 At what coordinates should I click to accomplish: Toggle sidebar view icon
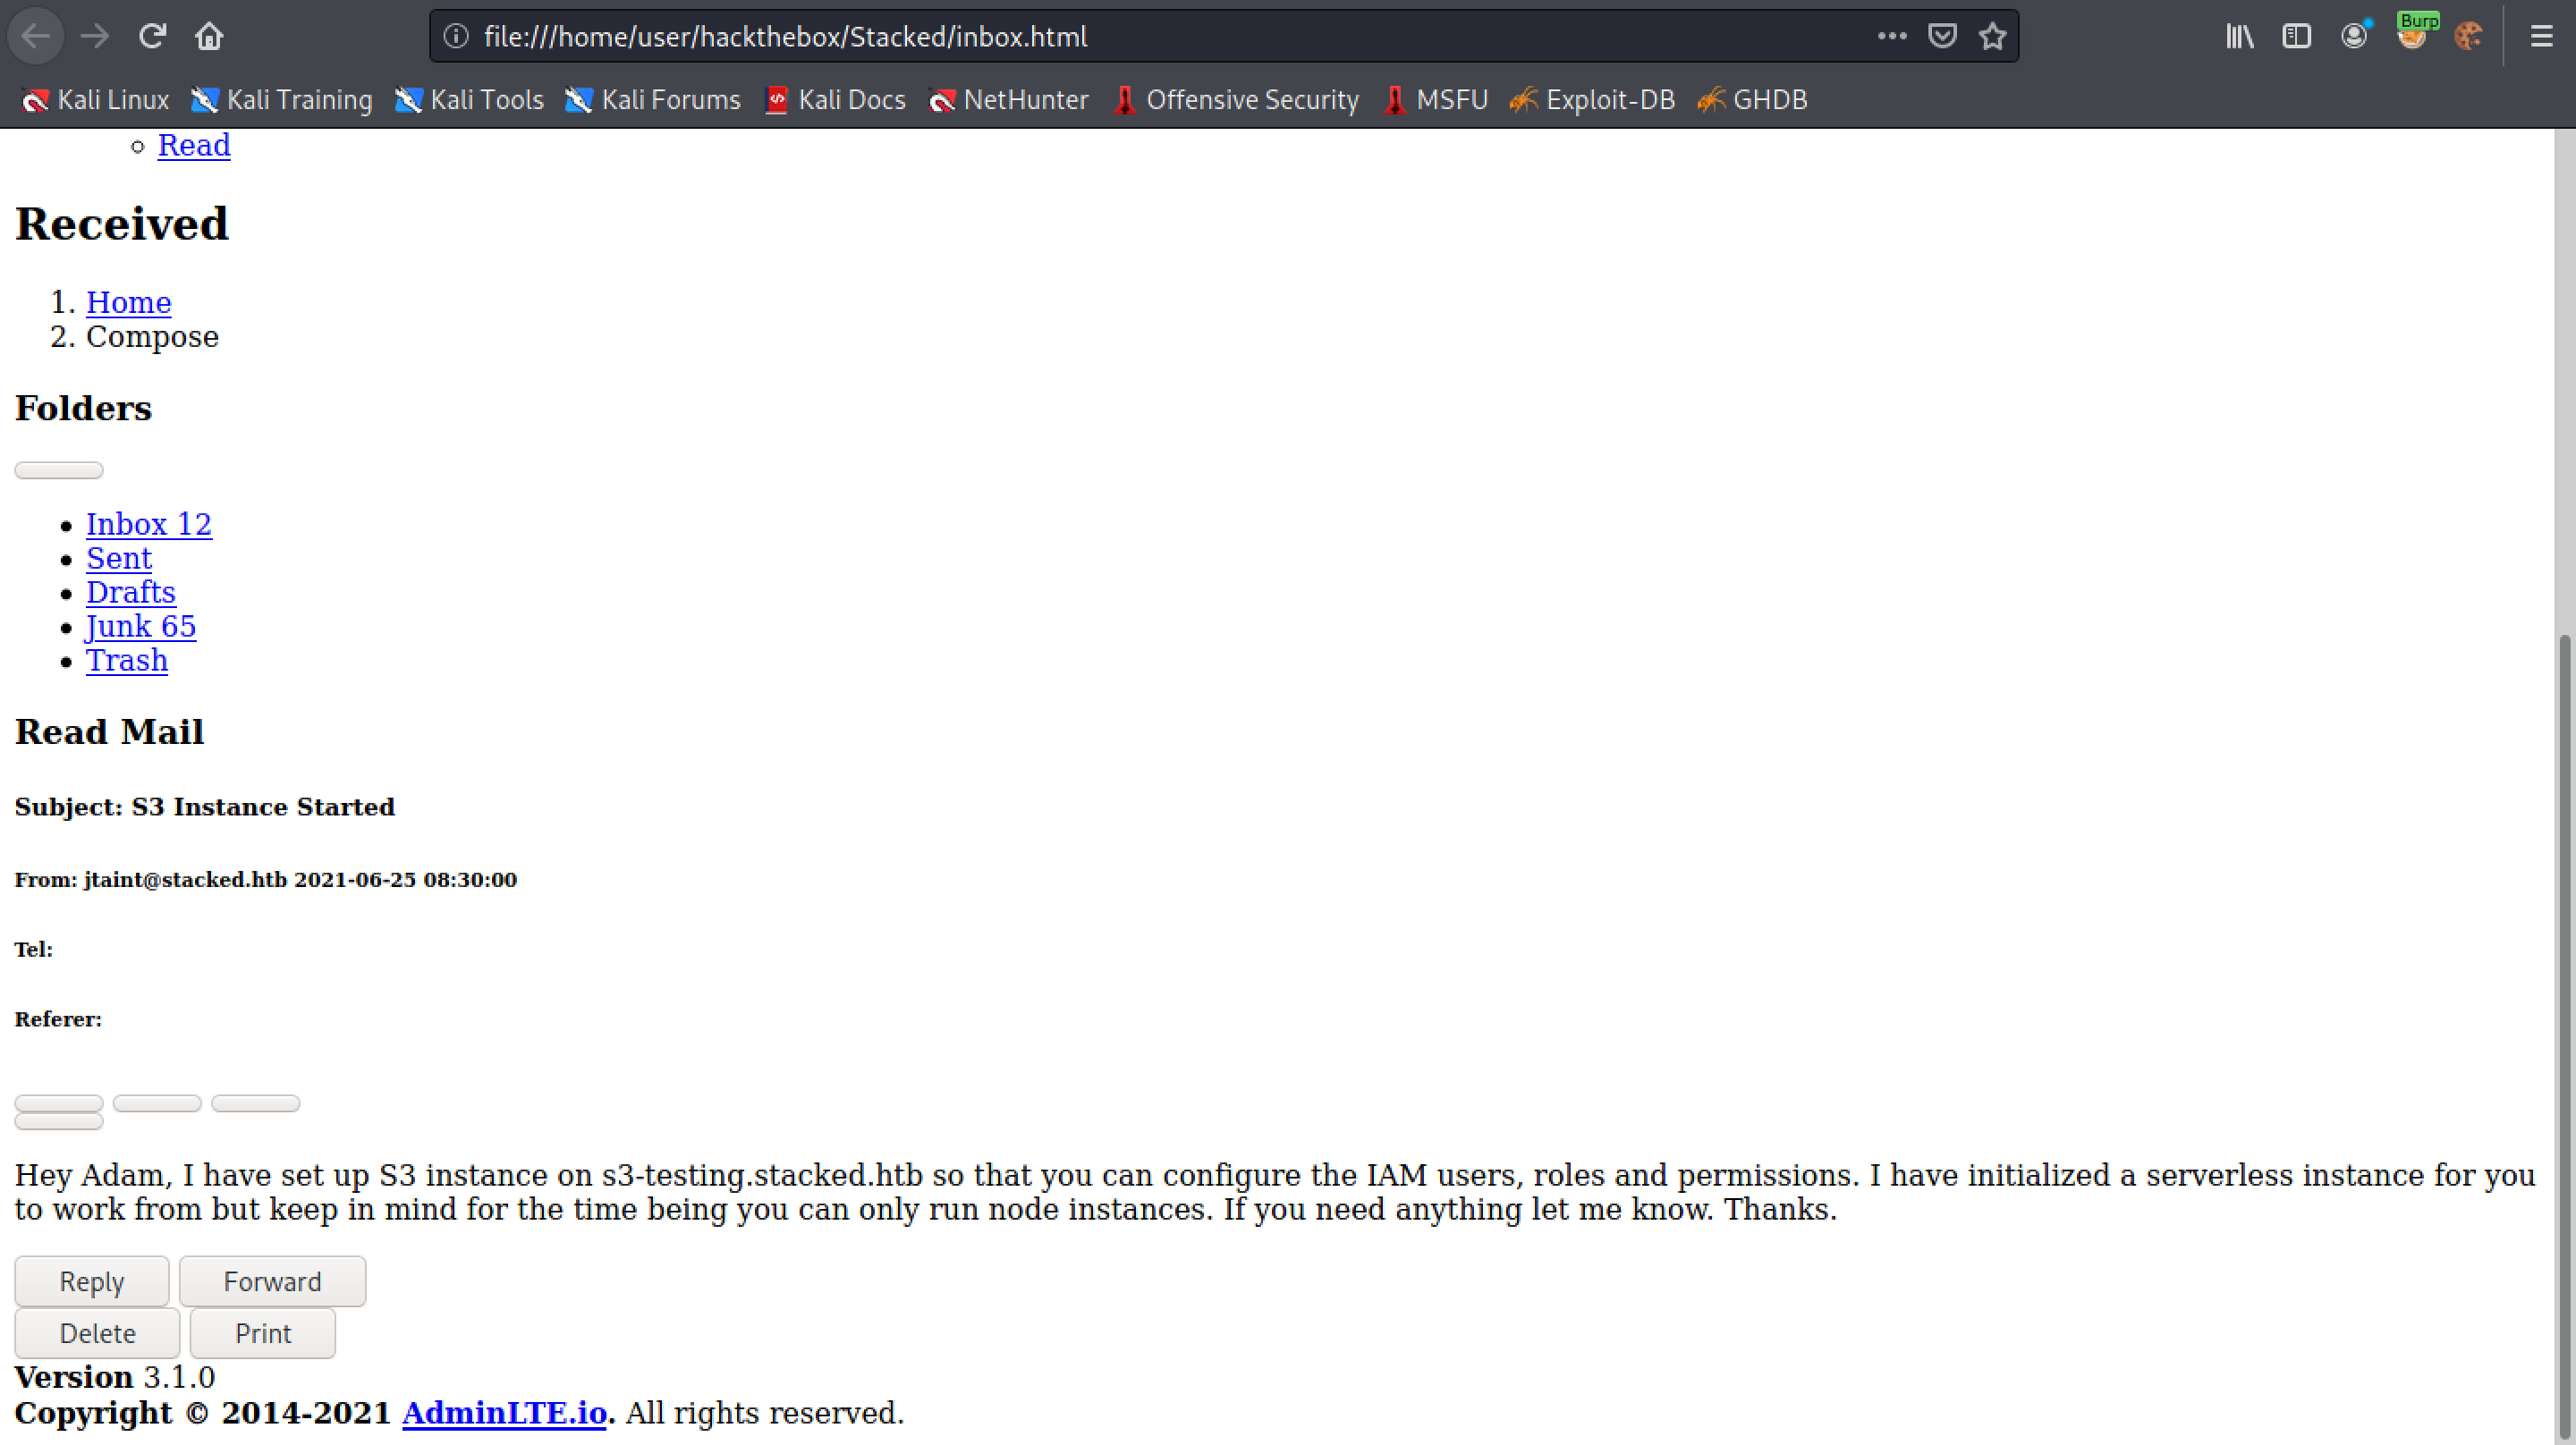[x=2297, y=37]
